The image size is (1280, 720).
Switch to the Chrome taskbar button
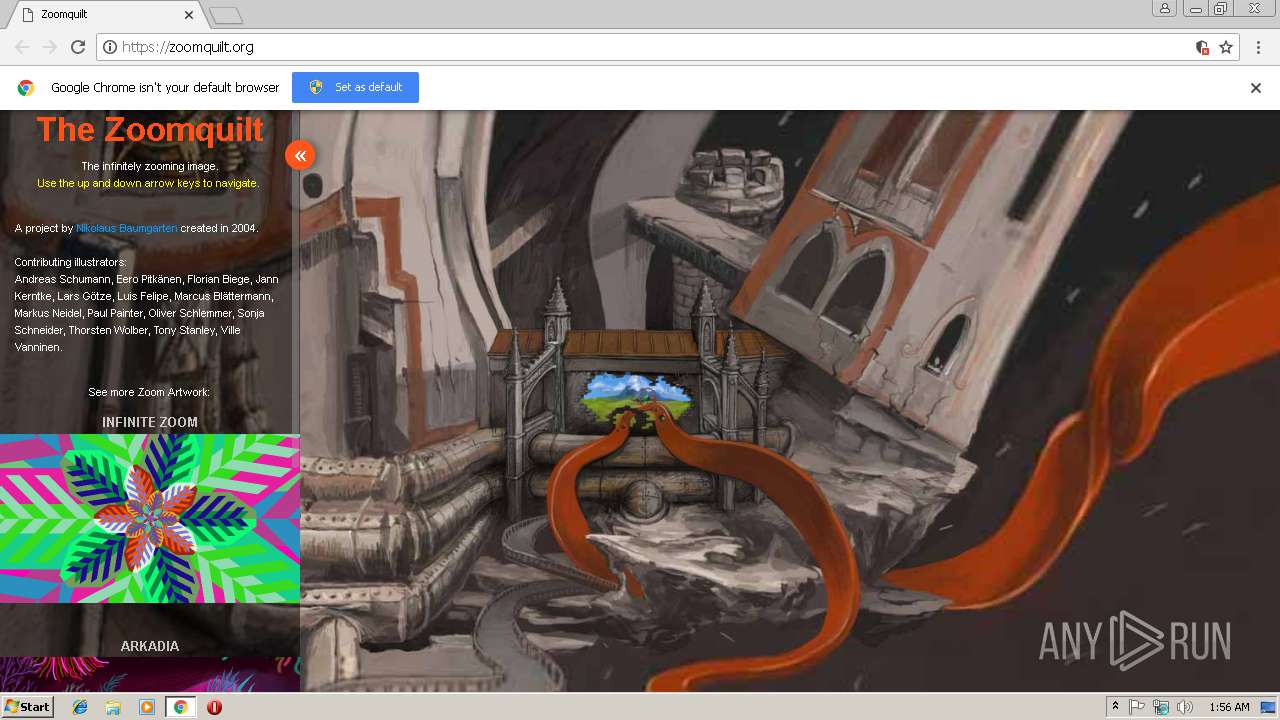point(180,707)
